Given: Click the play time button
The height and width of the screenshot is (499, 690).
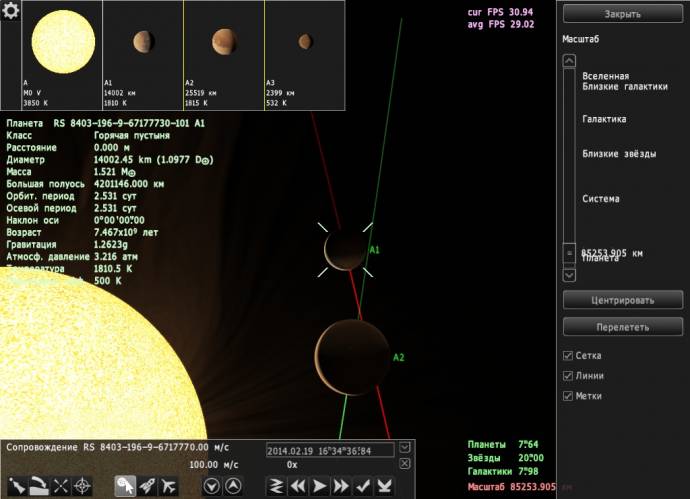Looking at the screenshot, I should tap(319, 486).
